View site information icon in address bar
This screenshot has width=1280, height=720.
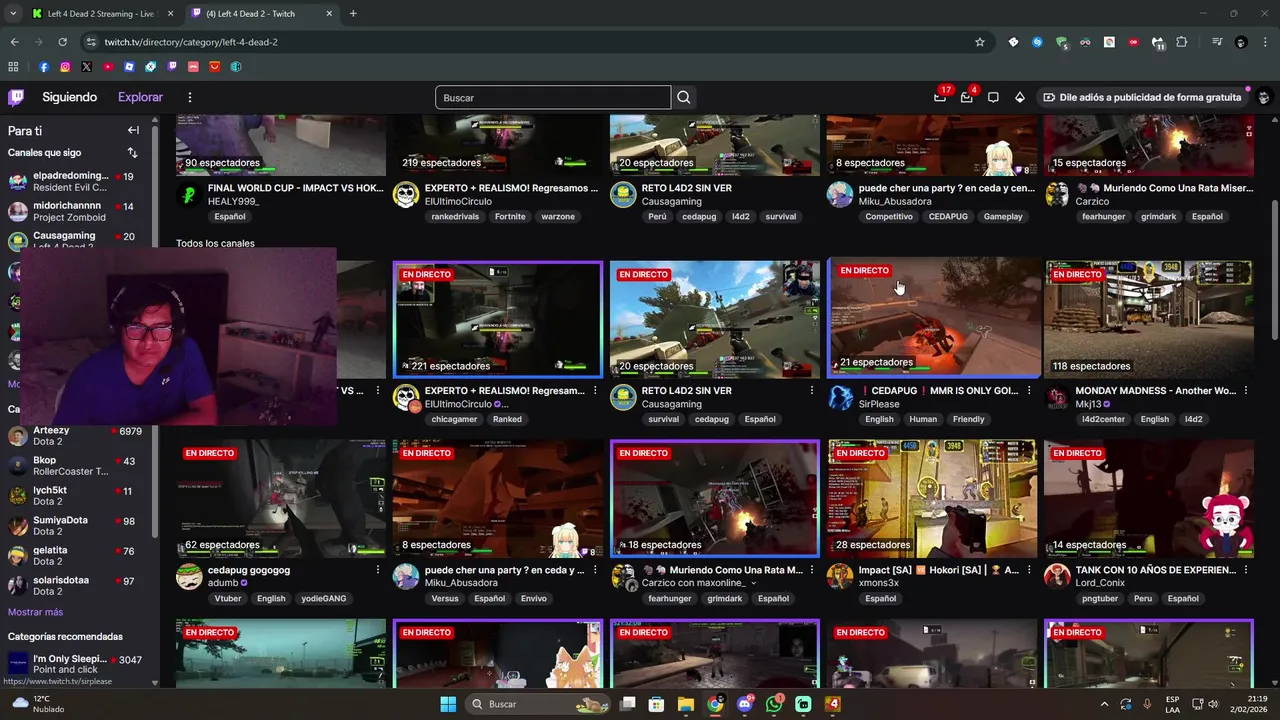tap(91, 42)
